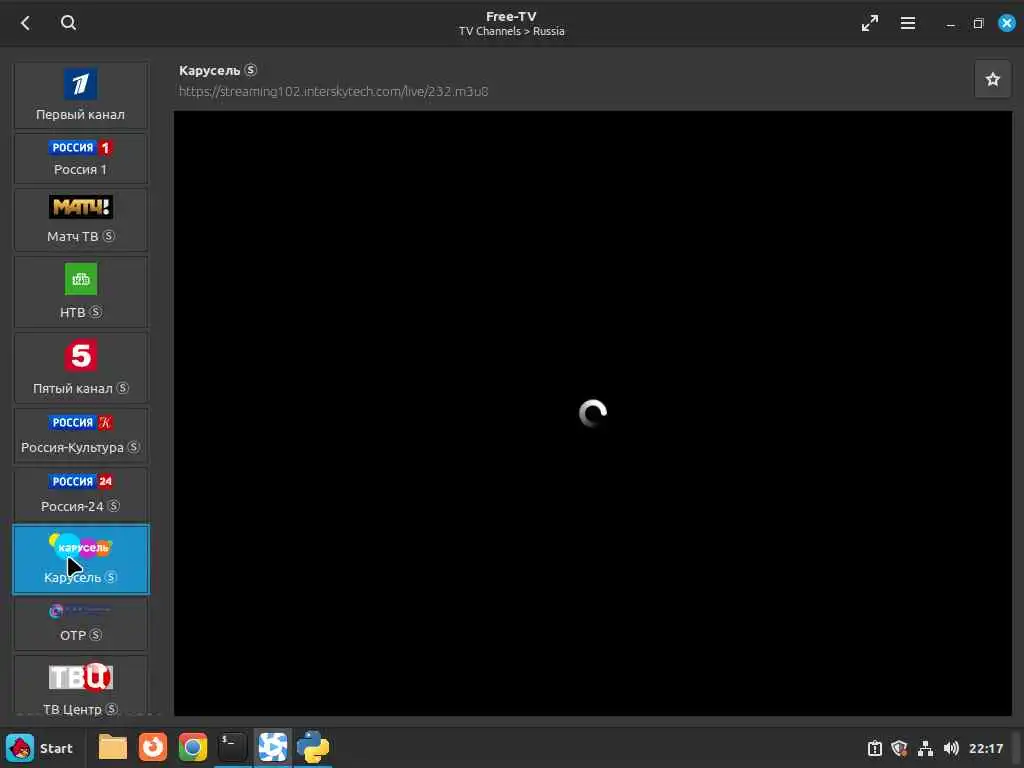Open the Python icon in taskbar
Image resolution: width=1024 pixels, height=768 pixels.
coord(313,747)
